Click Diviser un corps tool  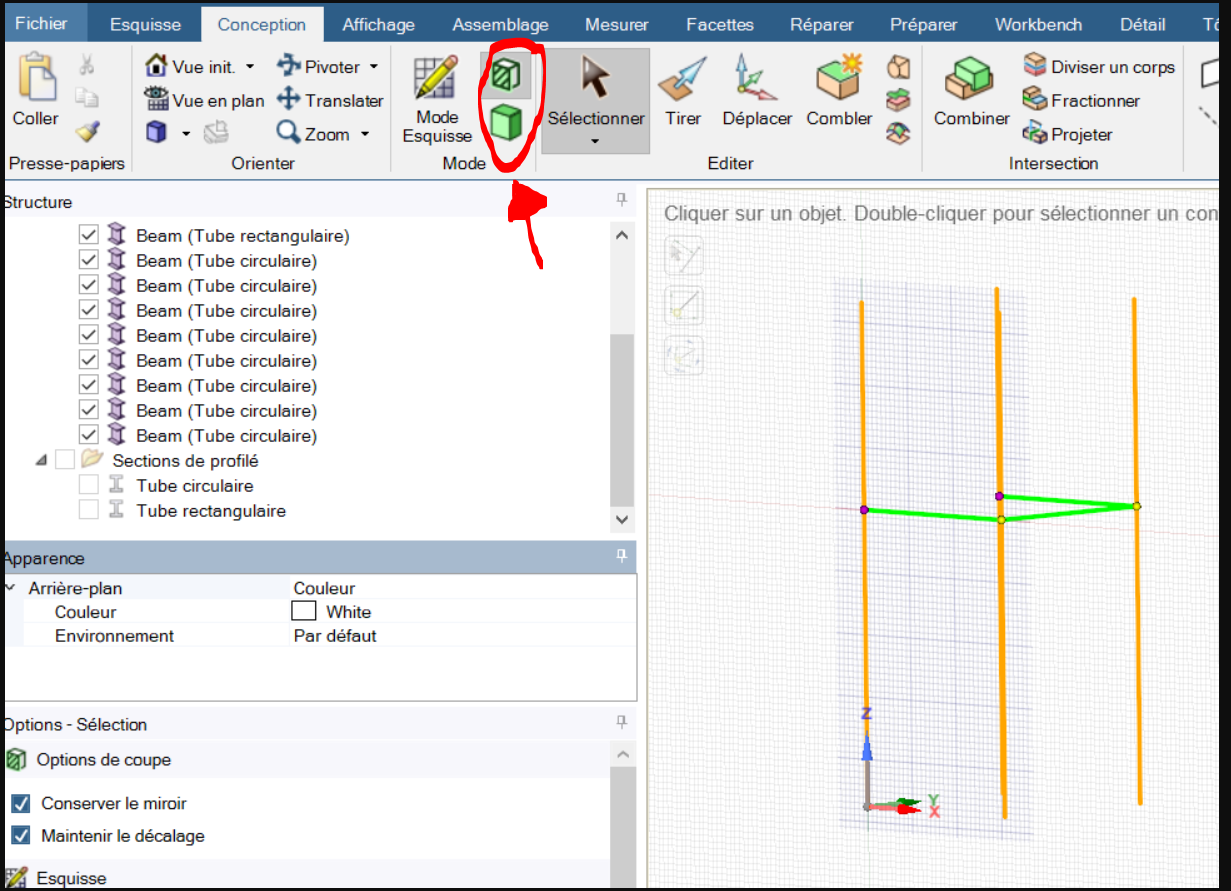1099,67
